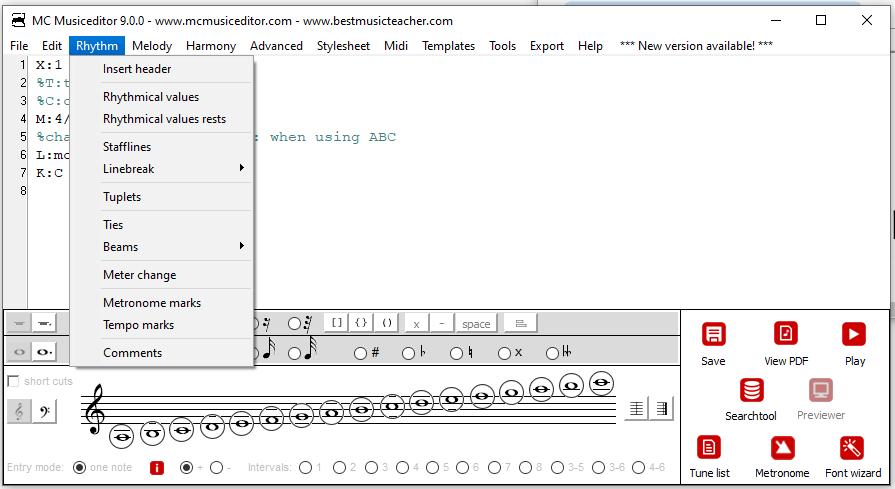The width and height of the screenshot is (895, 489).
Task: Click the highest note on the staff
Action: pyautogui.click(x=602, y=383)
